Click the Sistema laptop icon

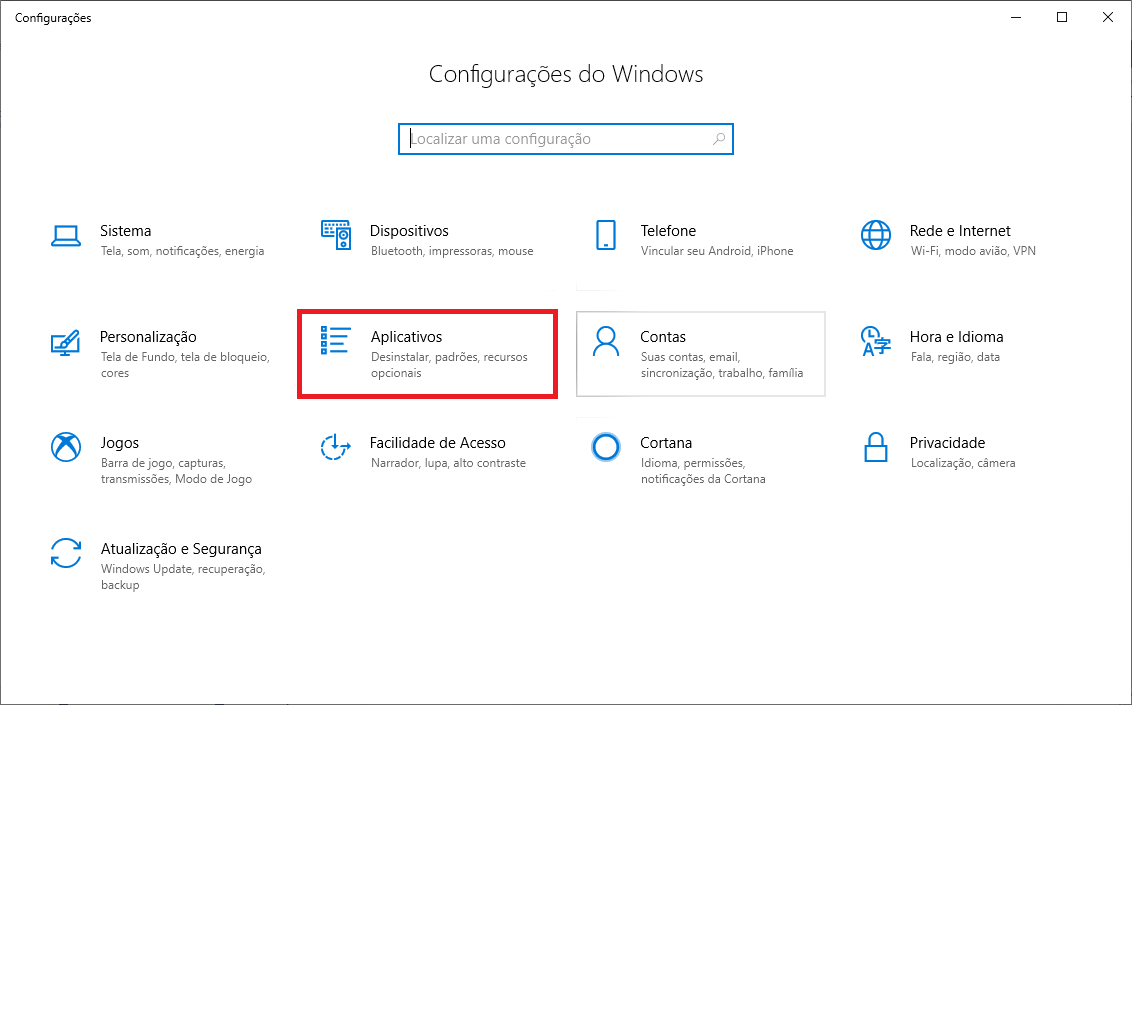[66, 236]
